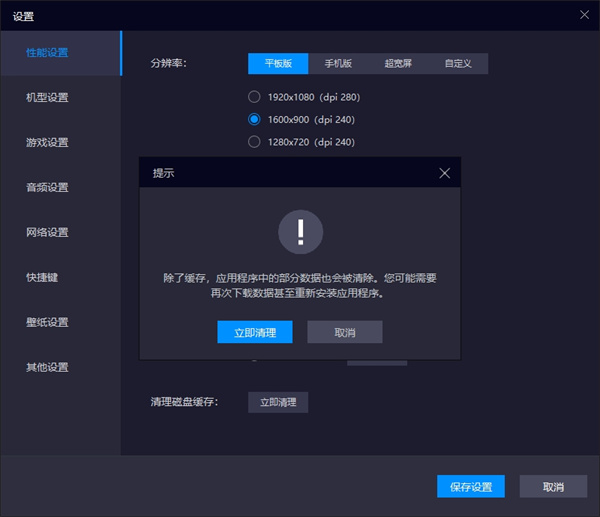Switch to 手机版 resolution tab
Viewport: 600px width, 517px height.
point(338,64)
